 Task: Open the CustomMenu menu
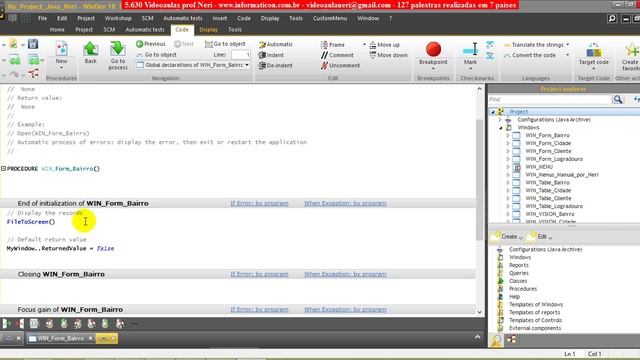pyautogui.click(x=330, y=18)
